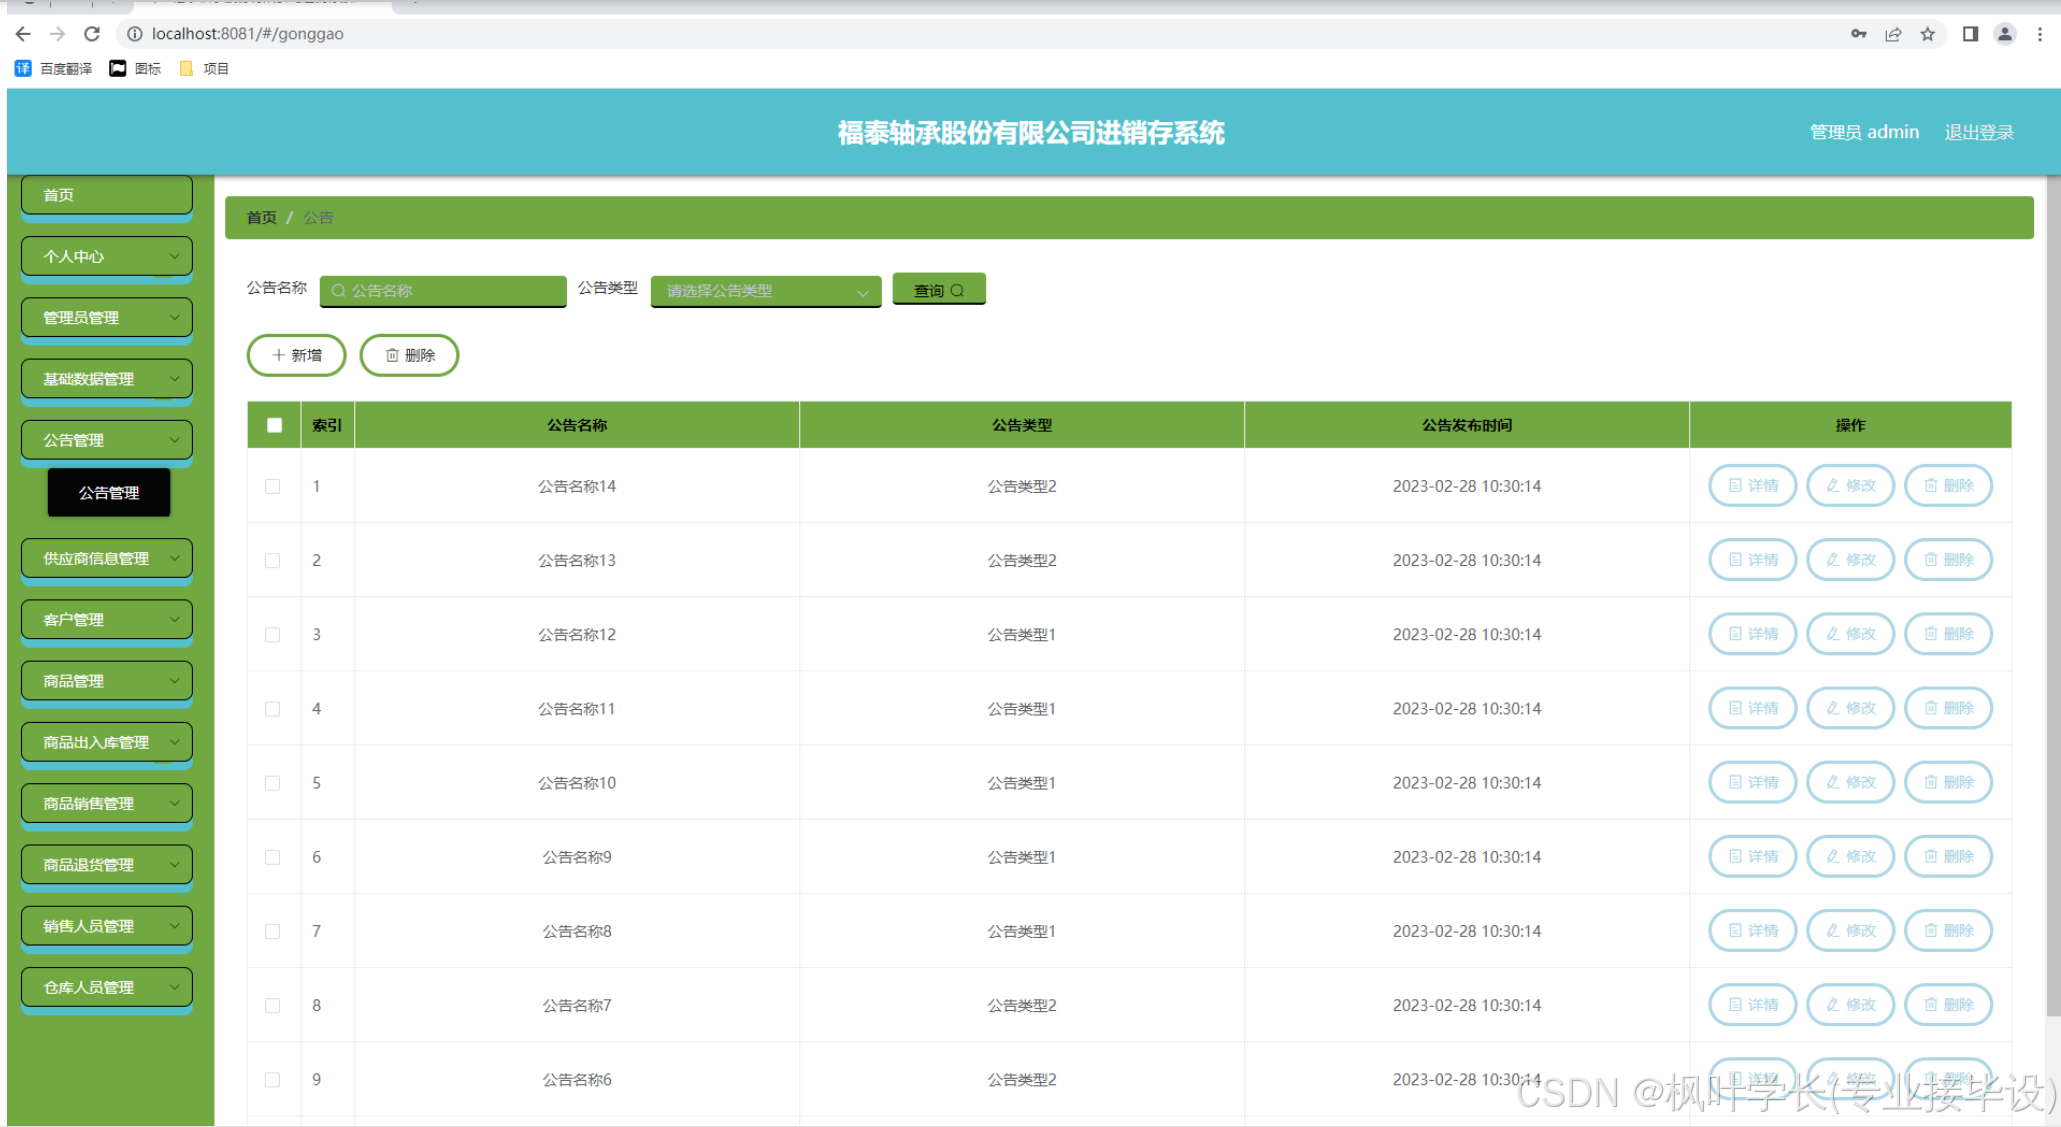Image resolution: width=2061 pixels, height=1127 pixels.
Task: Click the 公告类型 column header
Action: tap(1022, 425)
